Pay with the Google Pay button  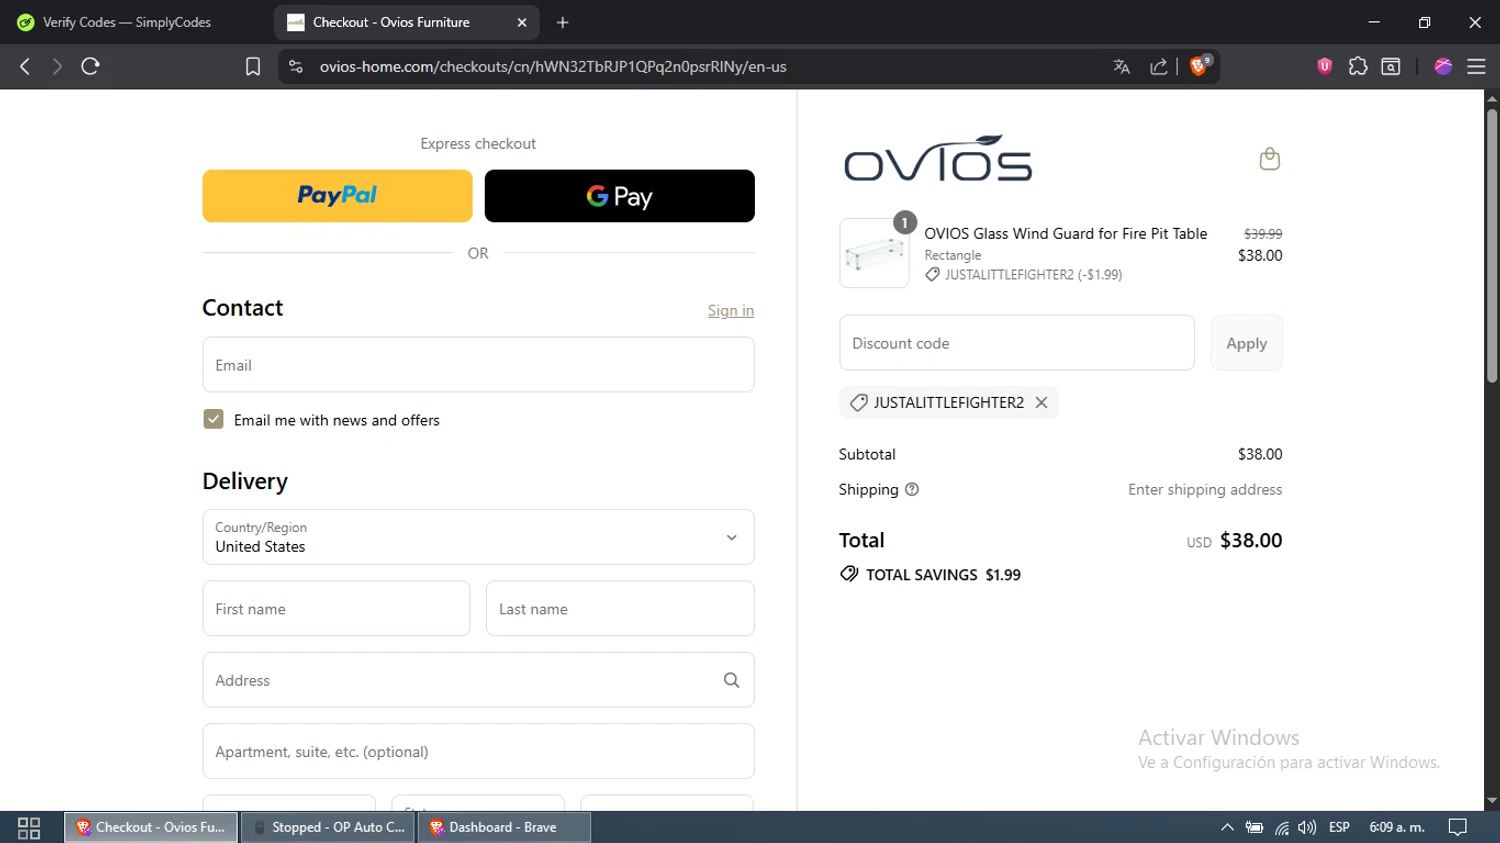(619, 196)
